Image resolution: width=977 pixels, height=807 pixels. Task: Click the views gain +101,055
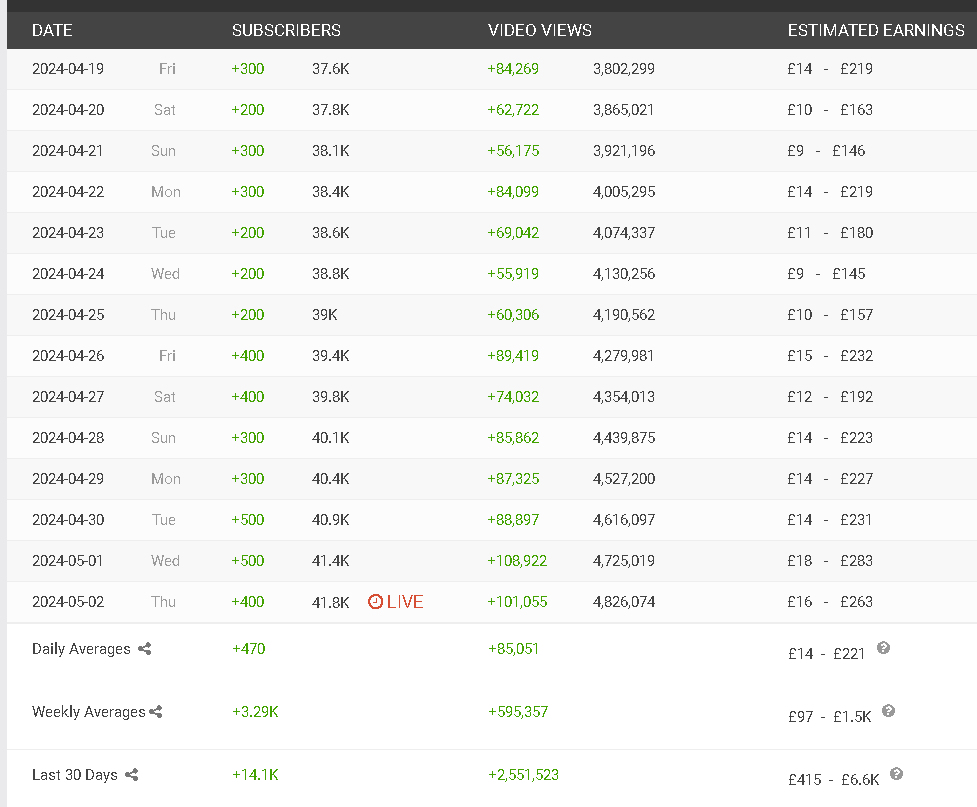(x=517, y=602)
